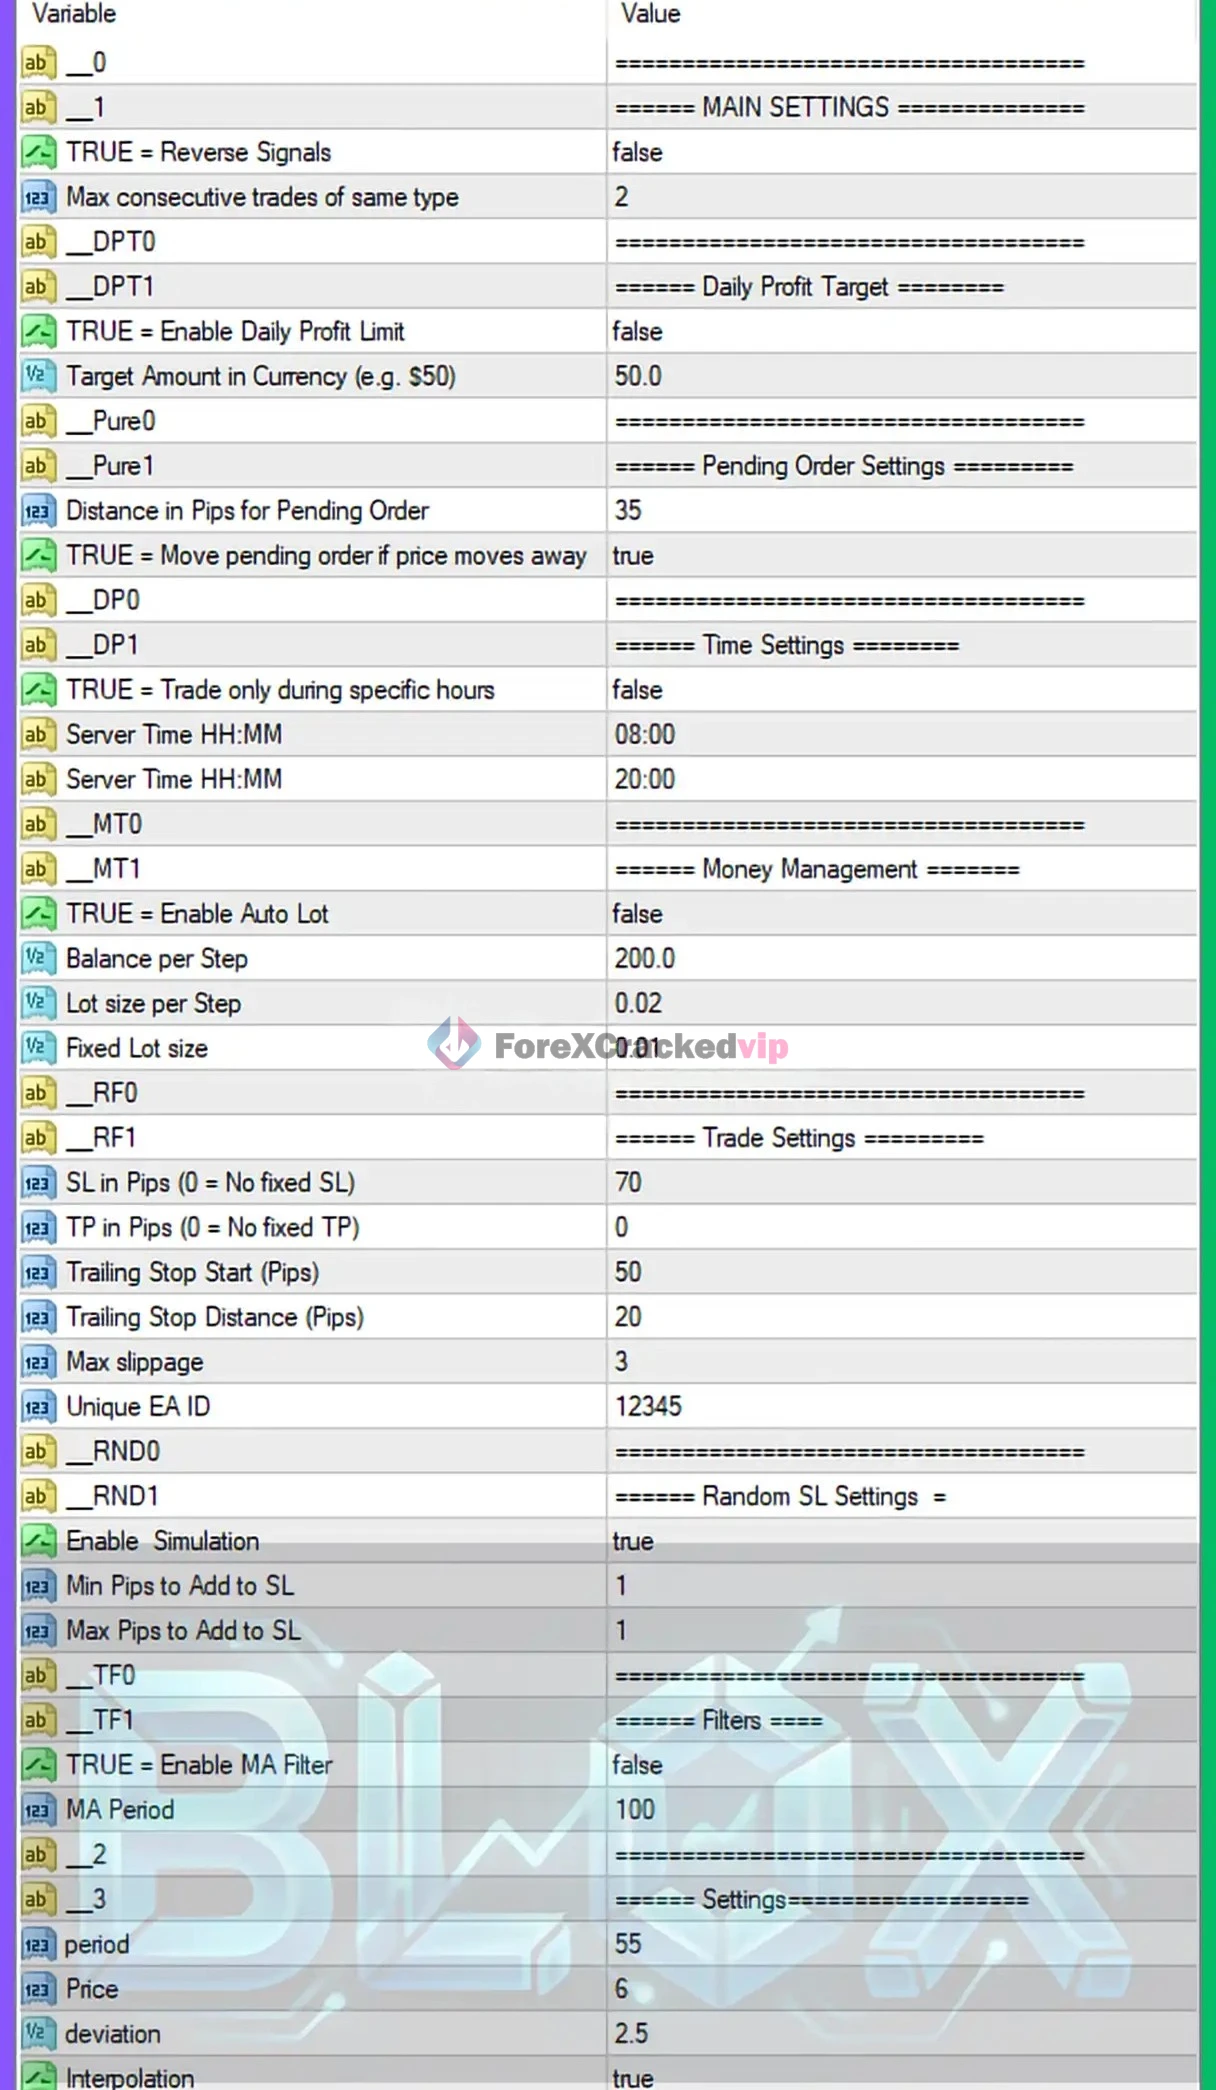The width and height of the screenshot is (1216, 2090).
Task: Toggle Enable Simulation true value
Action: 634,1541
